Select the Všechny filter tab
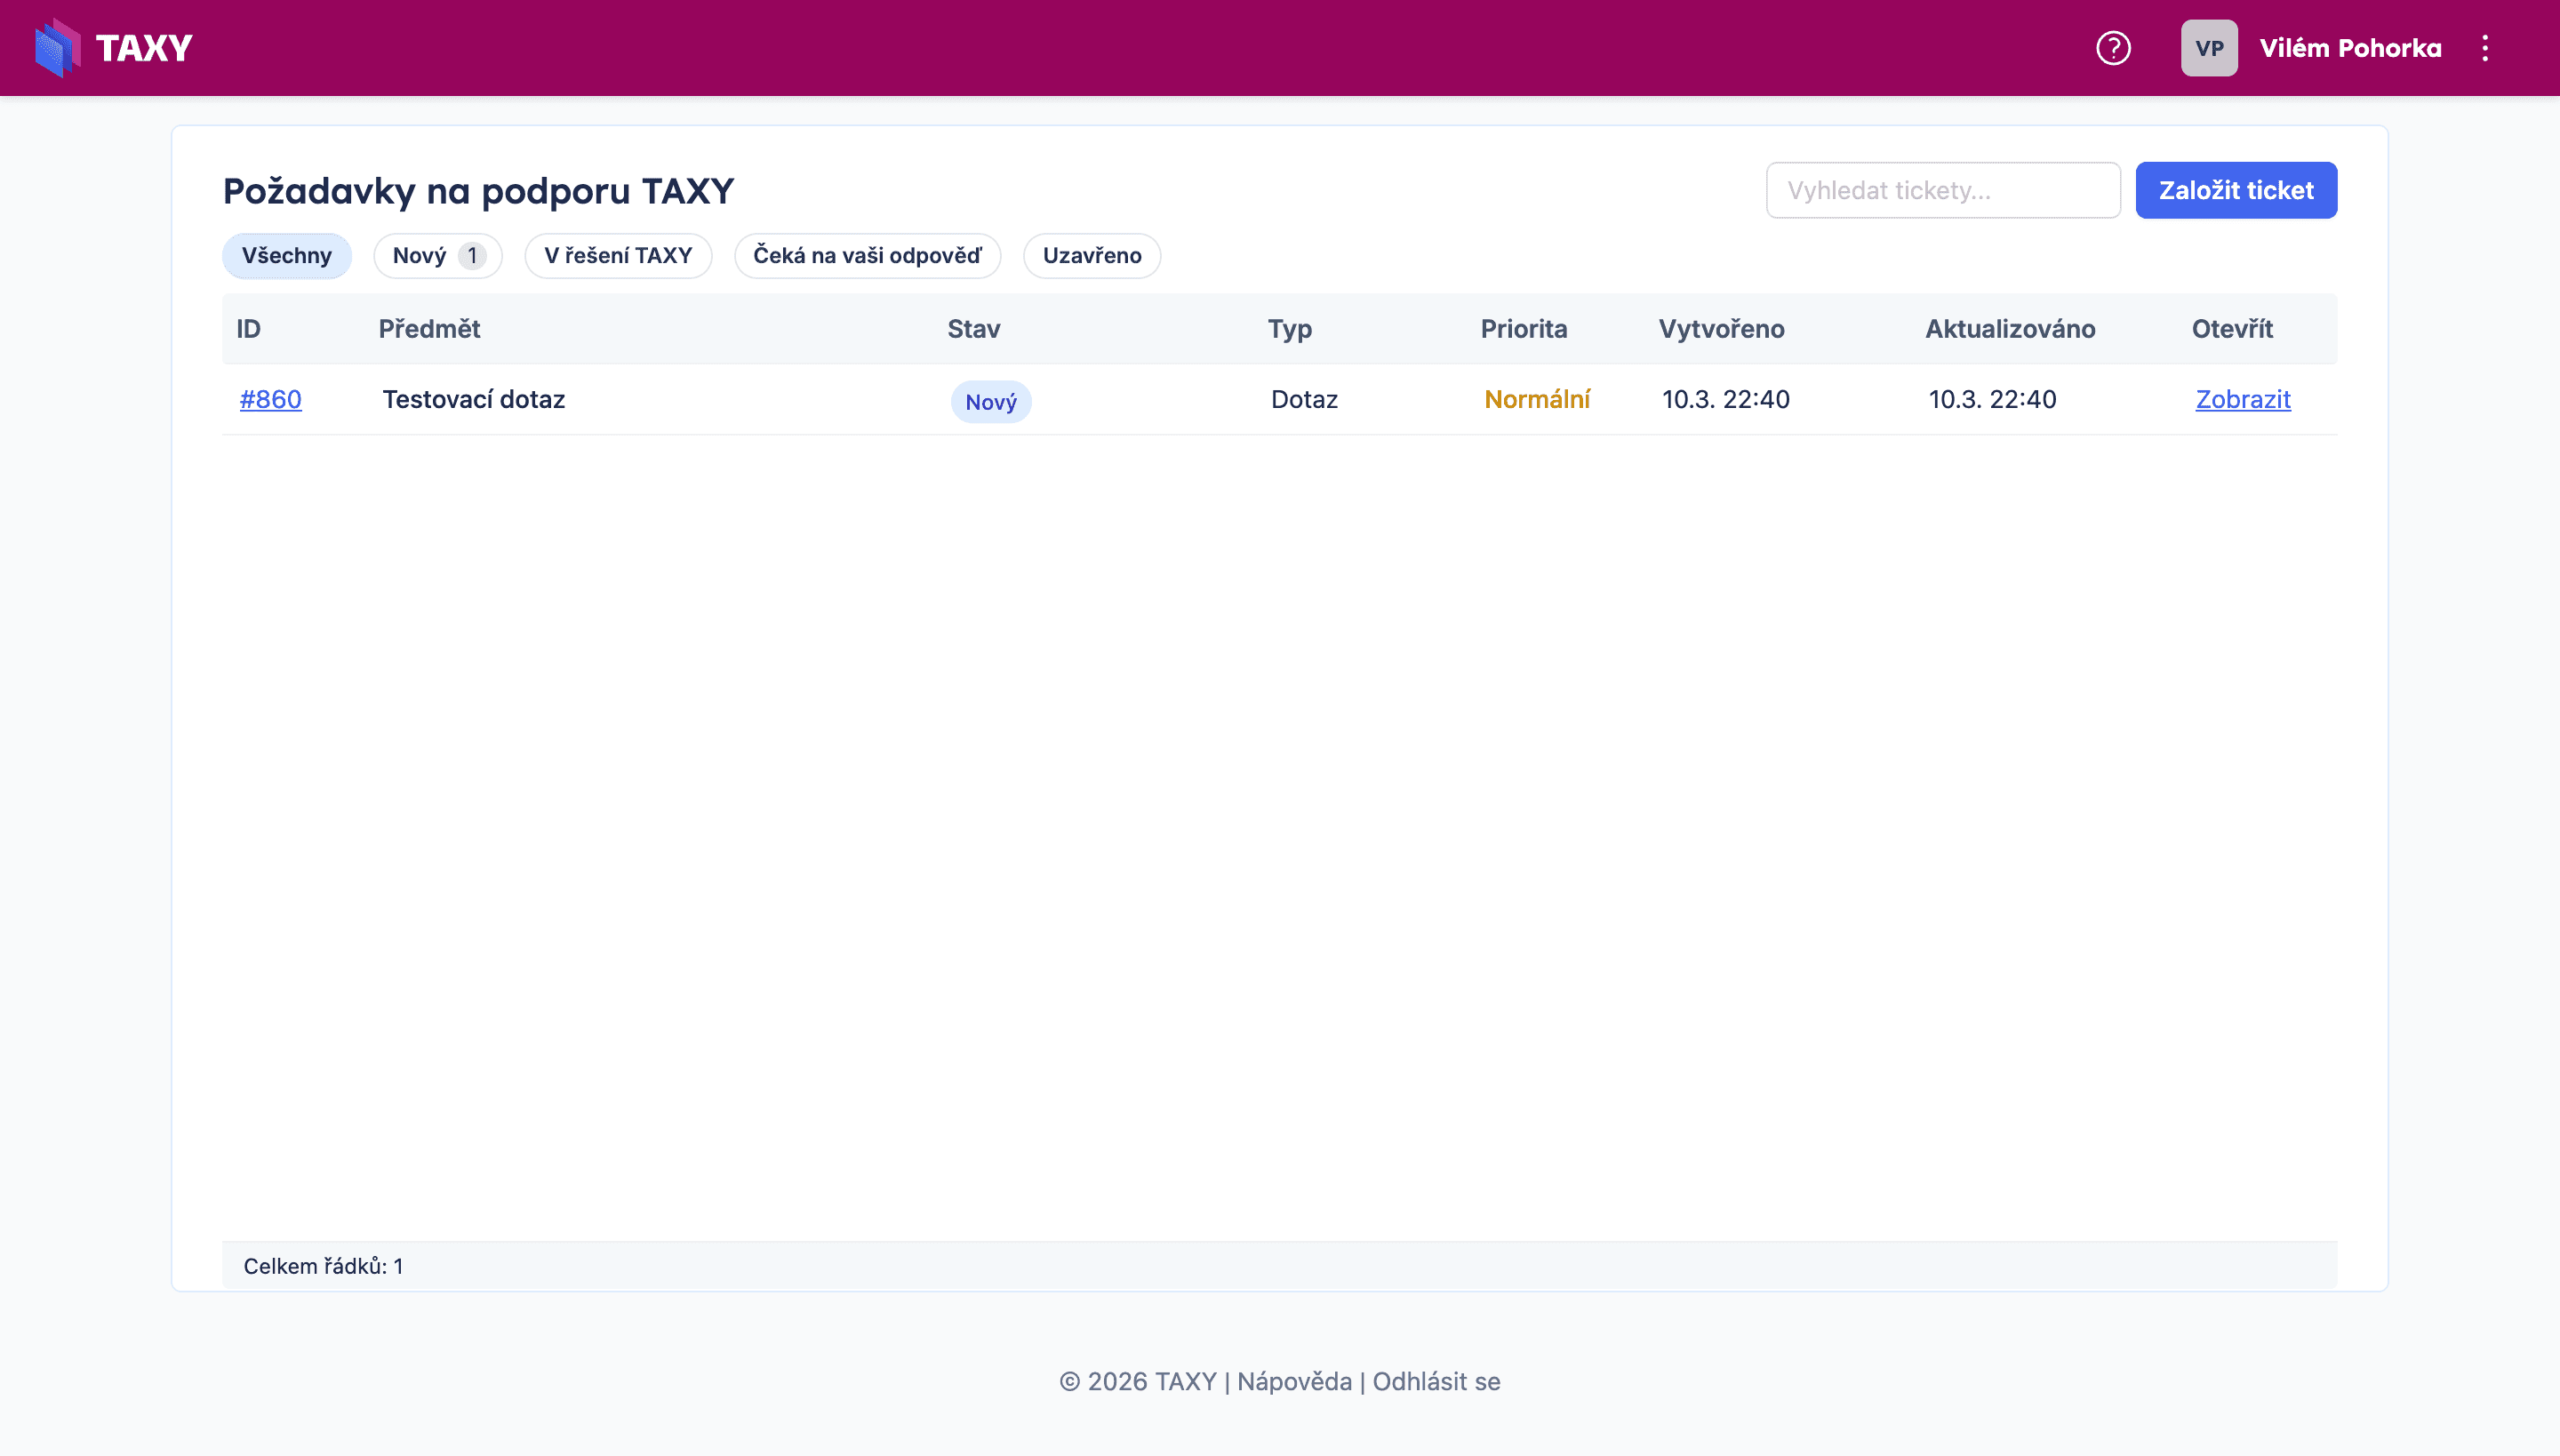The height and width of the screenshot is (1456, 2560). click(286, 256)
